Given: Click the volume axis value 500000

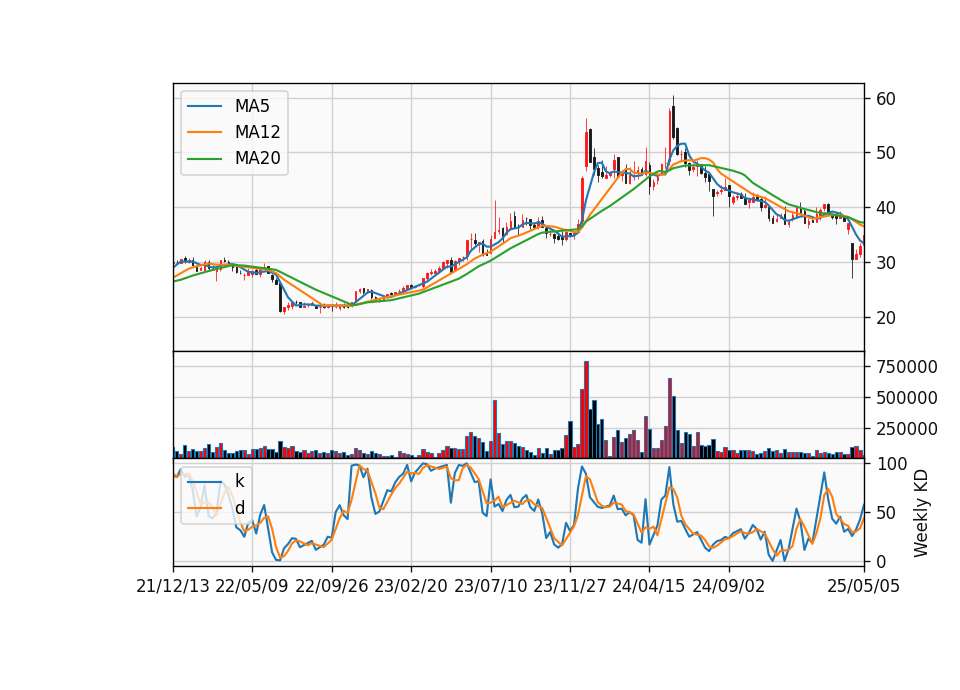Looking at the screenshot, I should pyautogui.click(x=907, y=398).
